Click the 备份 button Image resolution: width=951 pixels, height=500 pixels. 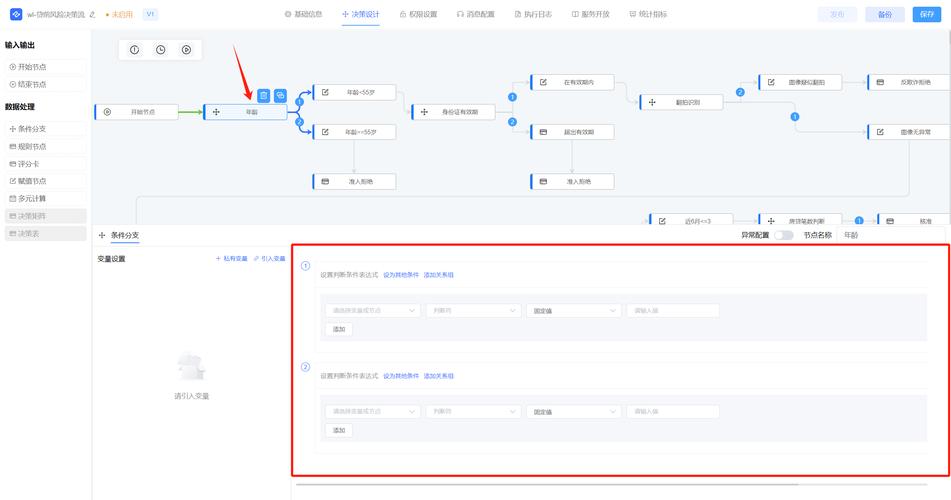885,15
